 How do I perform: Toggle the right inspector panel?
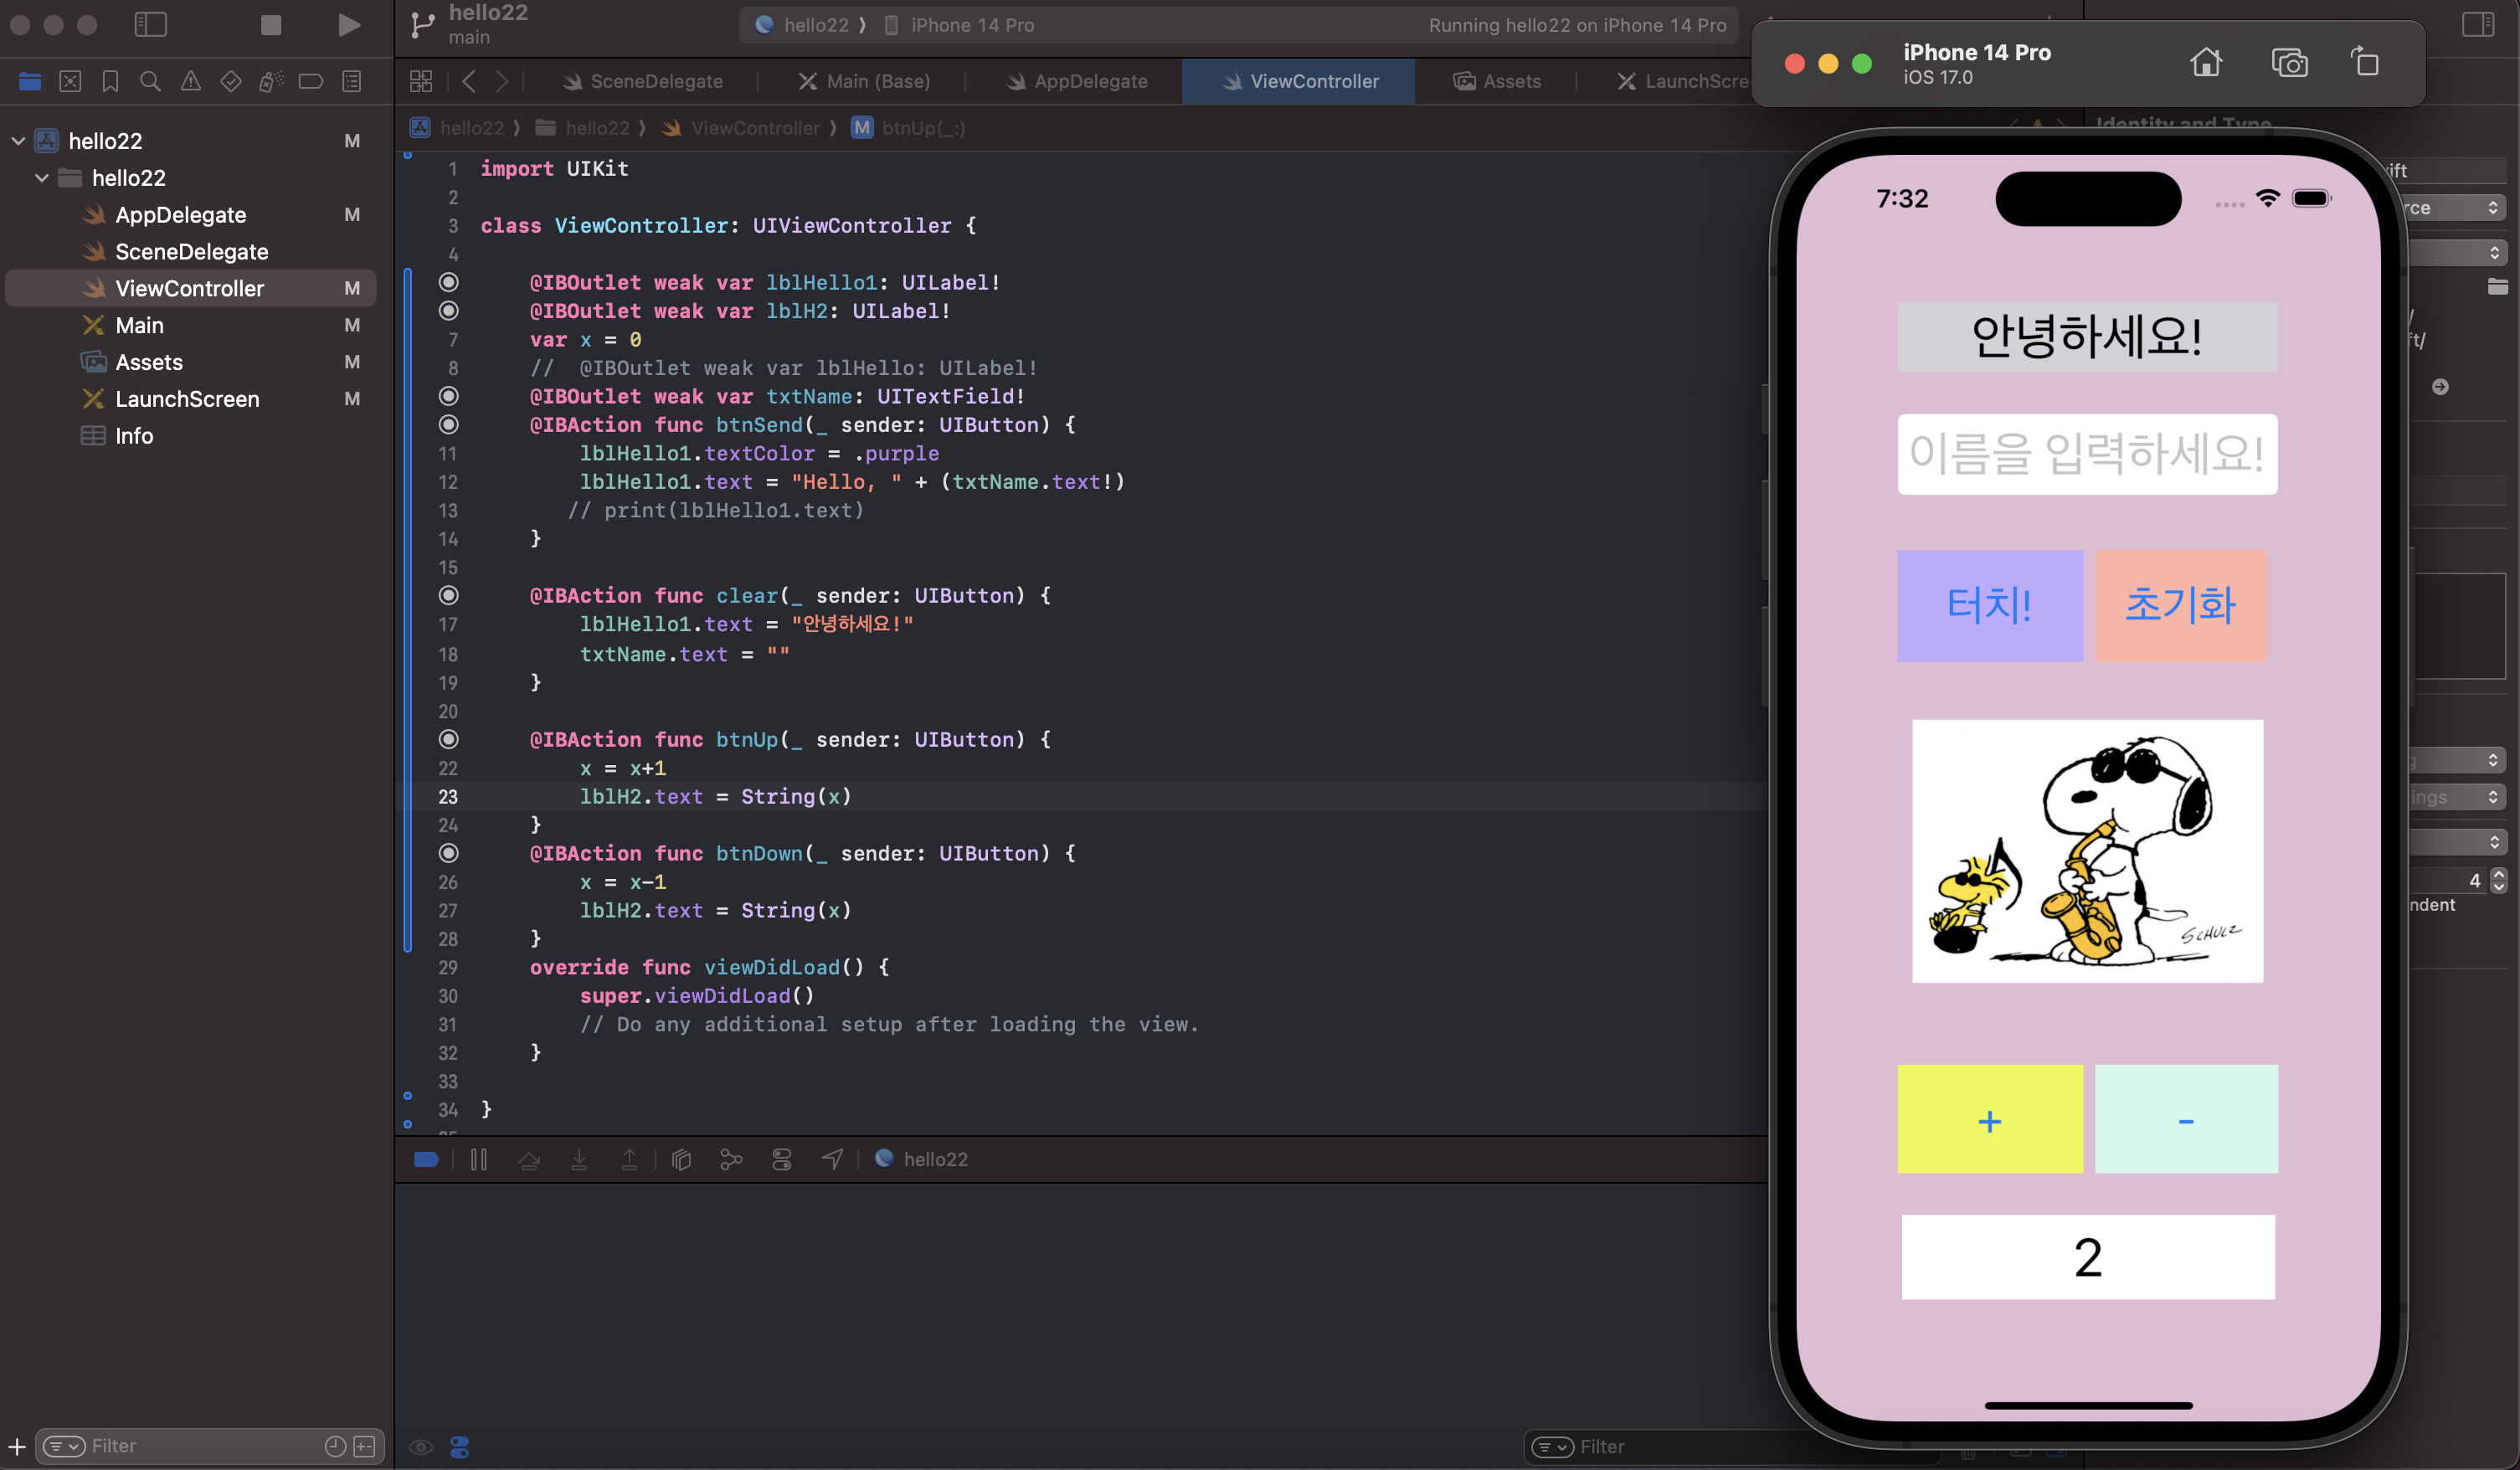(x=2477, y=25)
